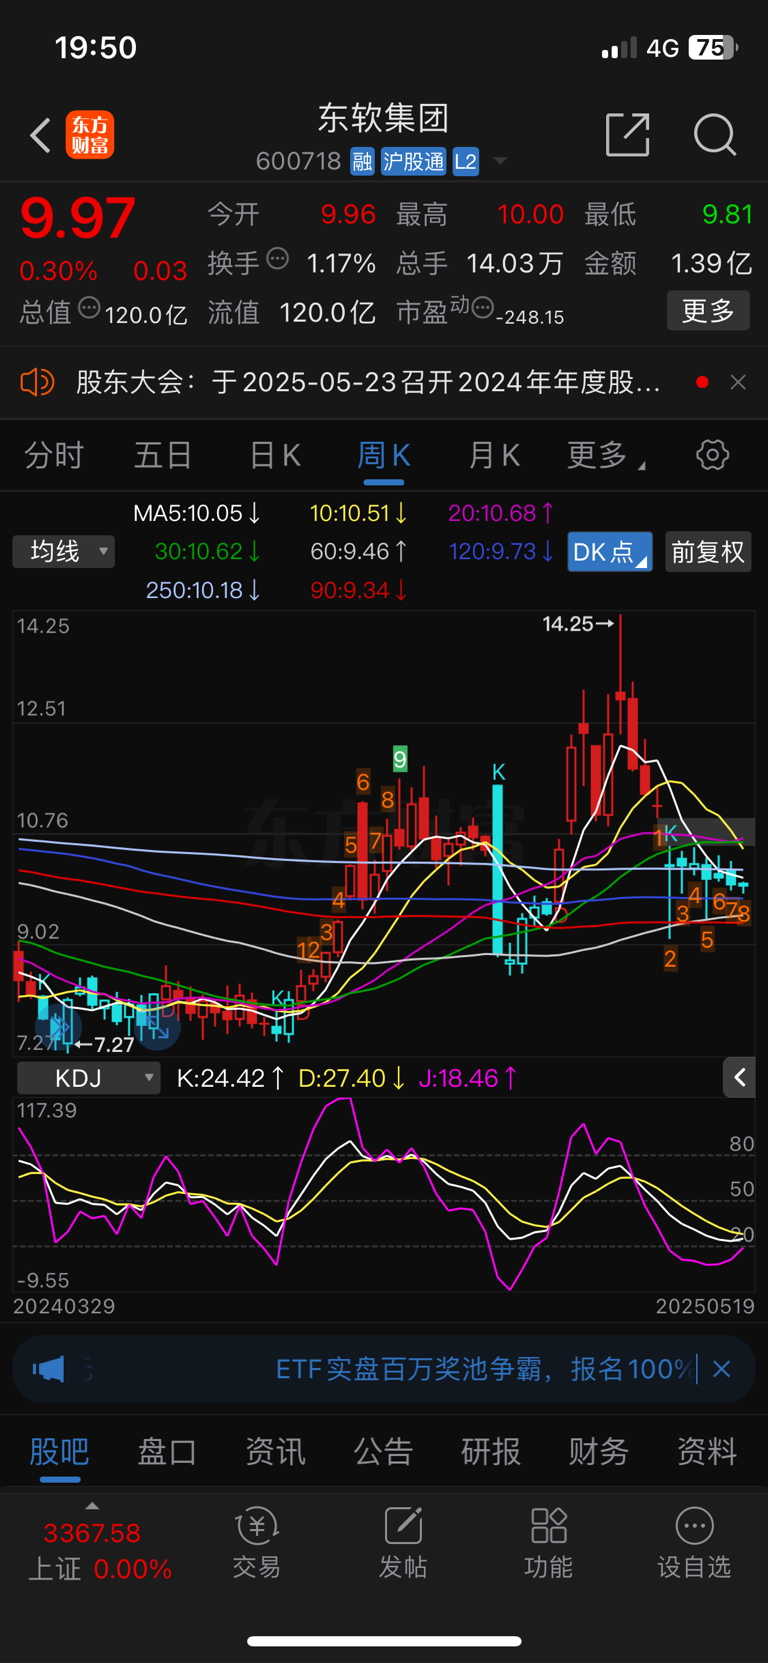
Task: Select the 股吧 tab
Action: 59,1451
